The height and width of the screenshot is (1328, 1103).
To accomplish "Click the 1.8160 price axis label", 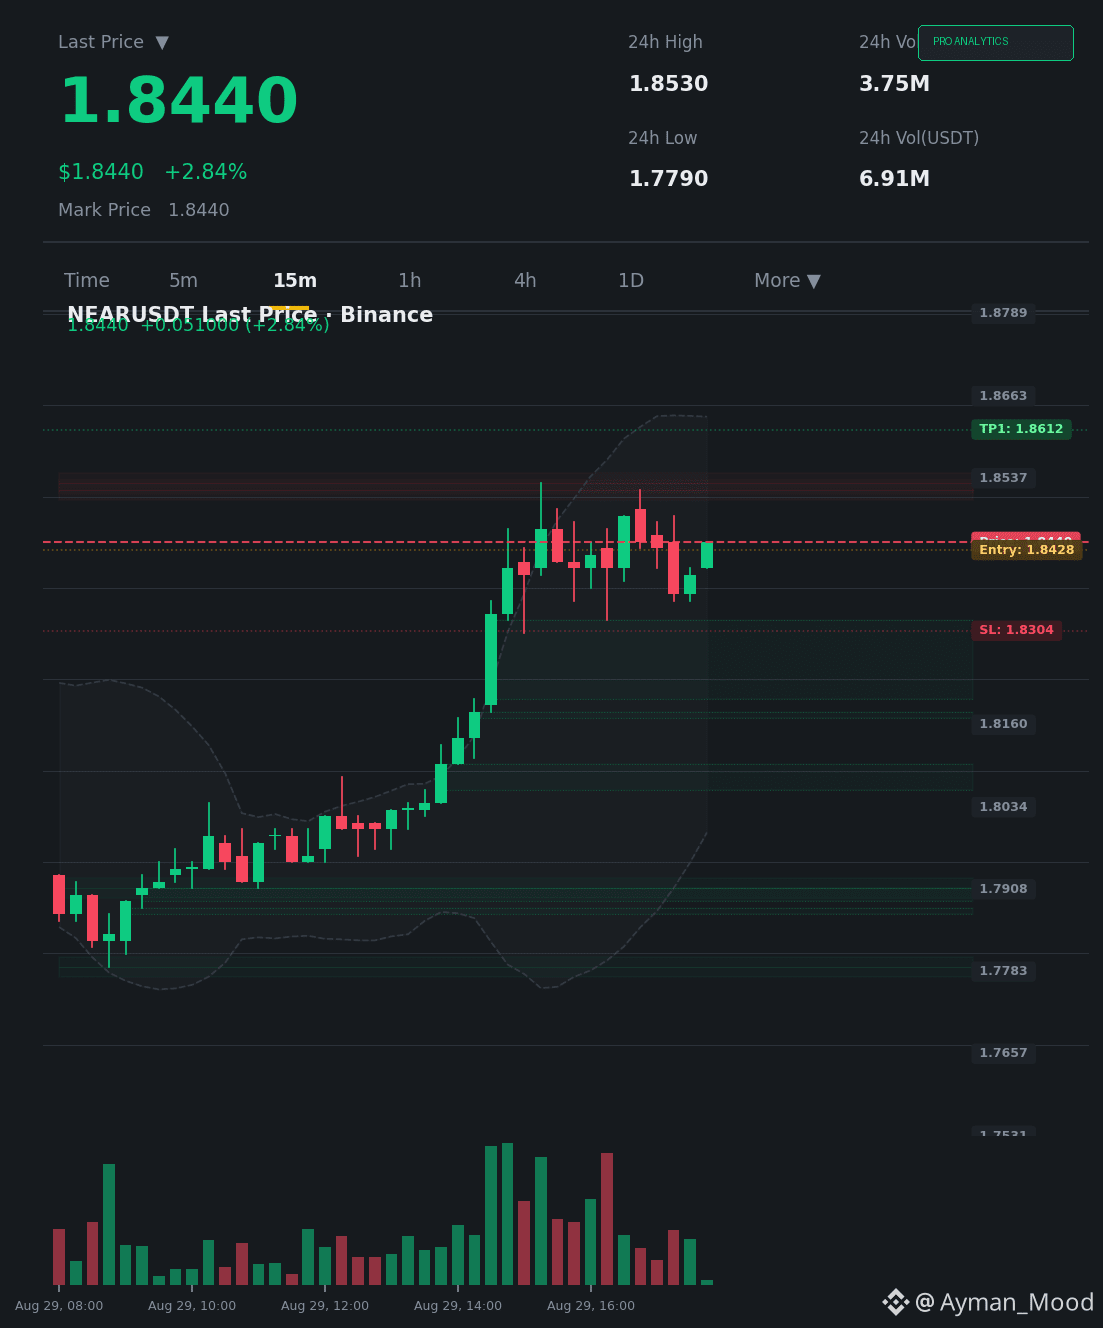I will pos(1003,724).
